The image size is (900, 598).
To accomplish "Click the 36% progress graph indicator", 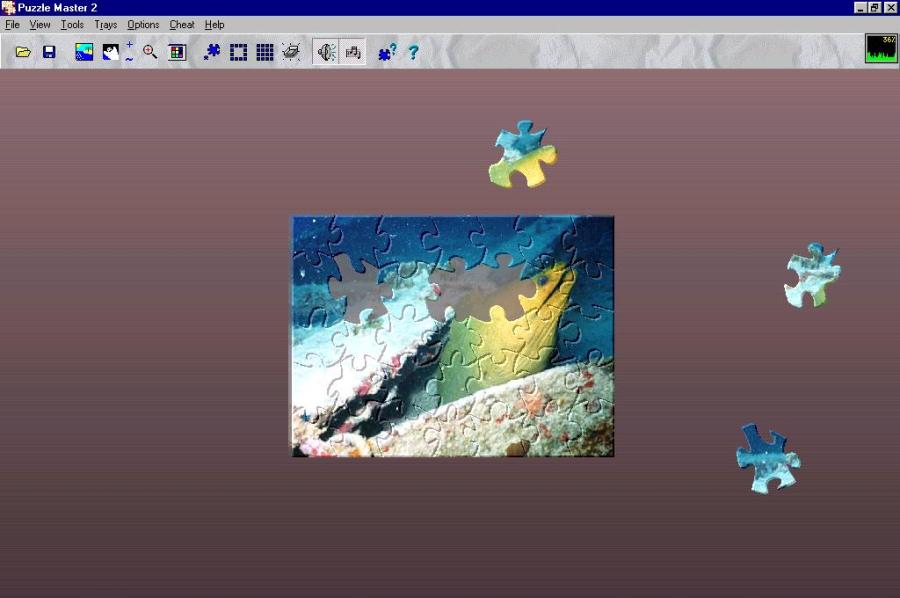I will pos(881,49).
